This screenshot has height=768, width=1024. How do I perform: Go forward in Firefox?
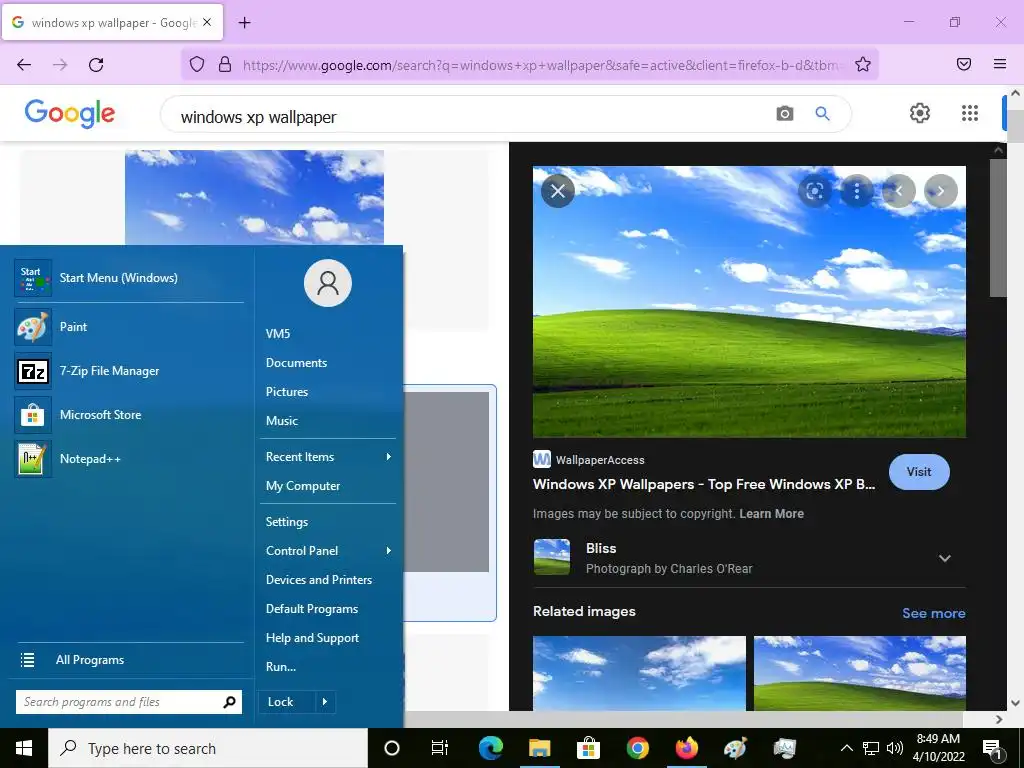pyautogui.click(x=60, y=64)
